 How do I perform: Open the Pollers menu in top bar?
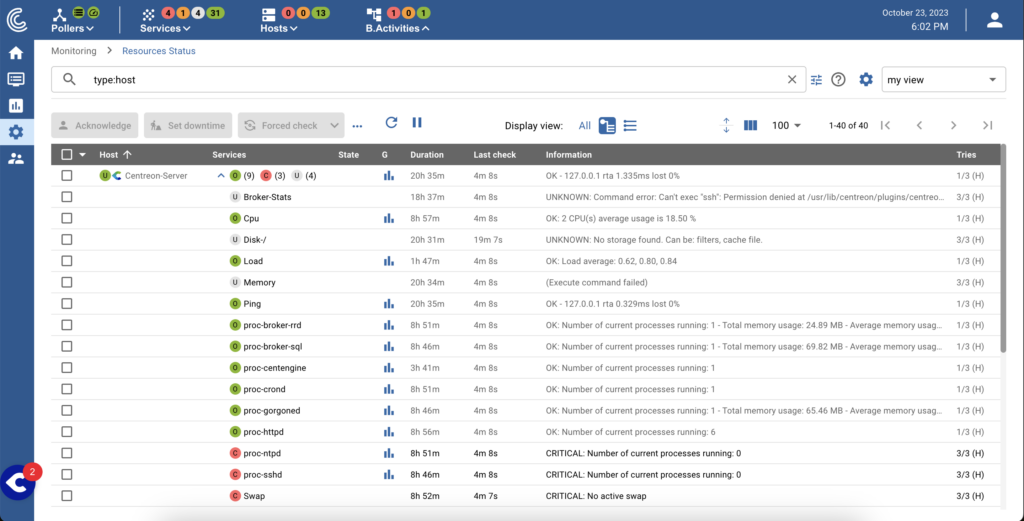tap(72, 28)
